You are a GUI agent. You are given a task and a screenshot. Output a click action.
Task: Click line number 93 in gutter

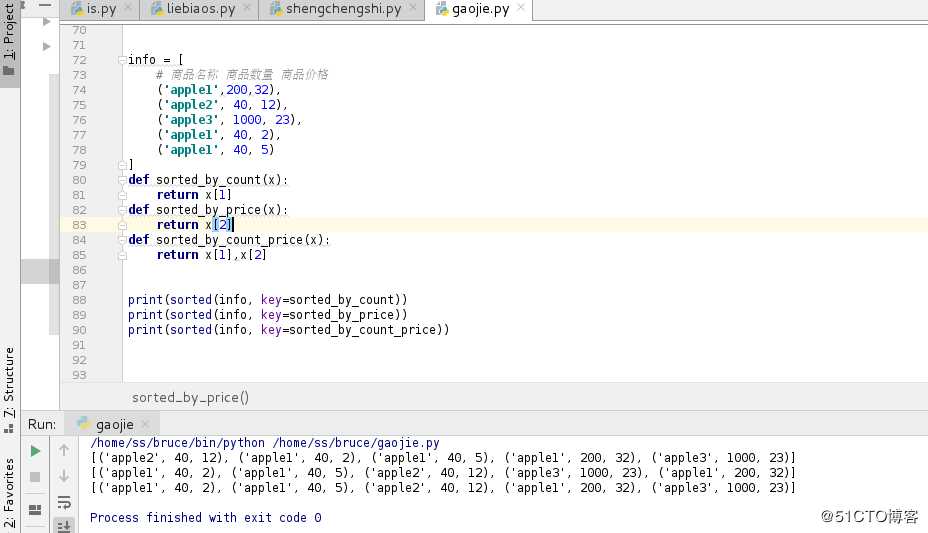pos(79,375)
